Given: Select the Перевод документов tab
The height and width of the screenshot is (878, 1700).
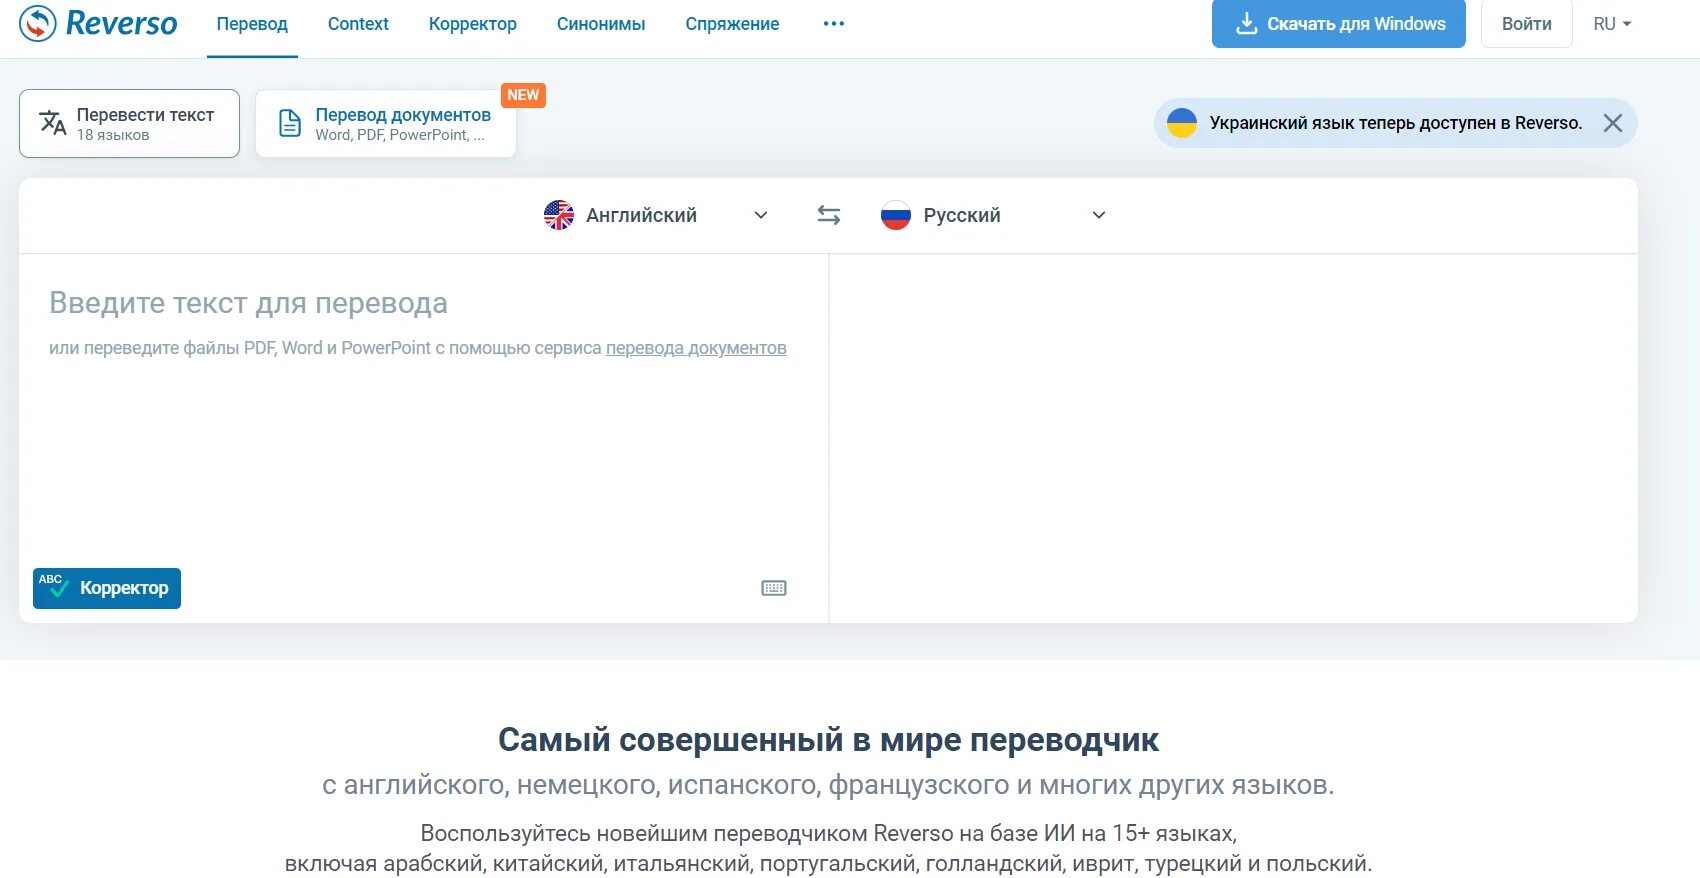Looking at the screenshot, I should (x=386, y=123).
